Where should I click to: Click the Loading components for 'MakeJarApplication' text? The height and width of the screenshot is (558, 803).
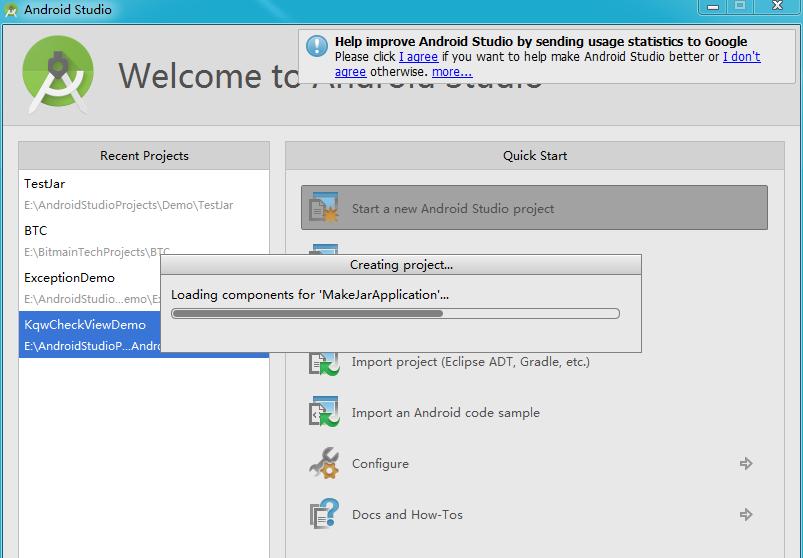coord(310,294)
